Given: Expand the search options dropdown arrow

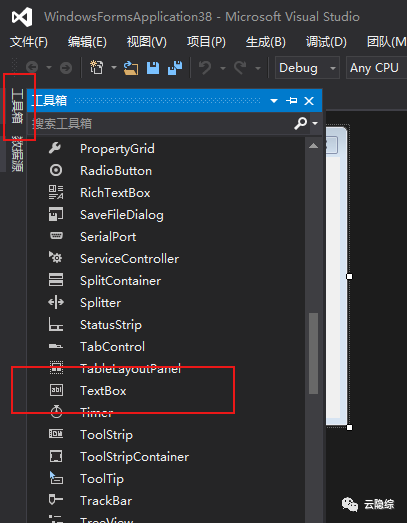Looking at the screenshot, I should coord(315,123).
